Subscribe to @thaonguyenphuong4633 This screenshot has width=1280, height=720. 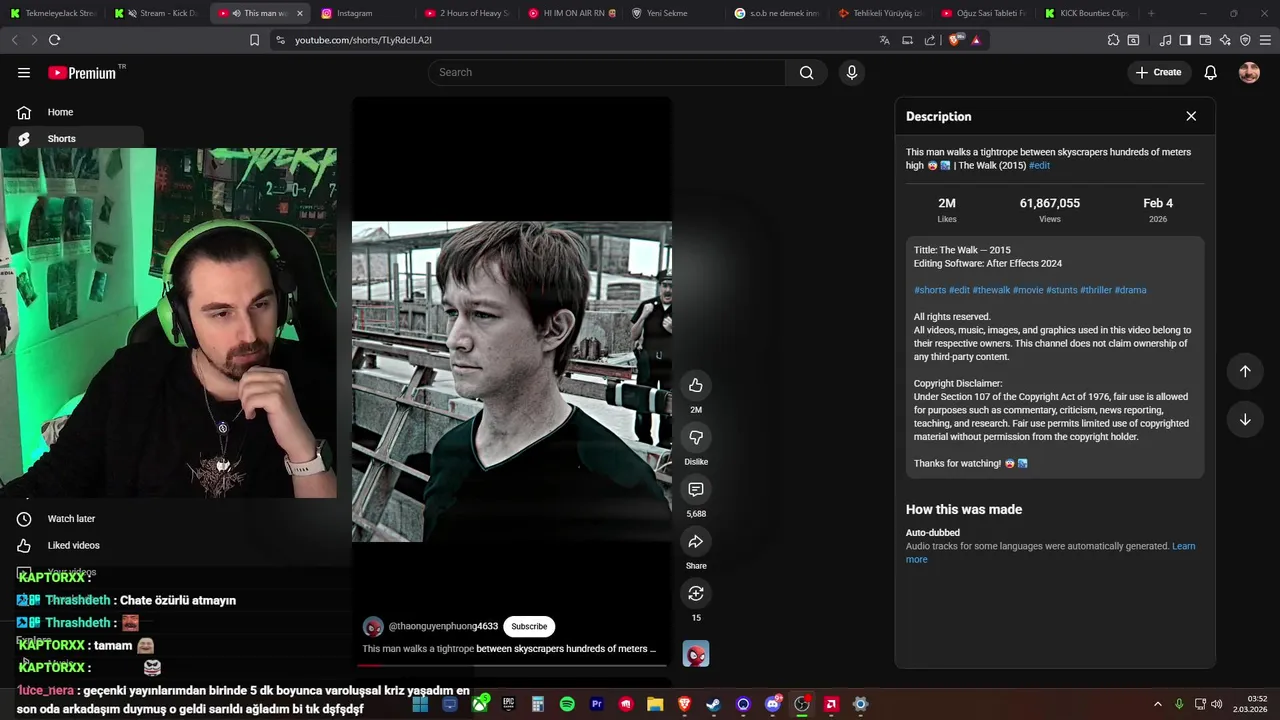pos(529,626)
